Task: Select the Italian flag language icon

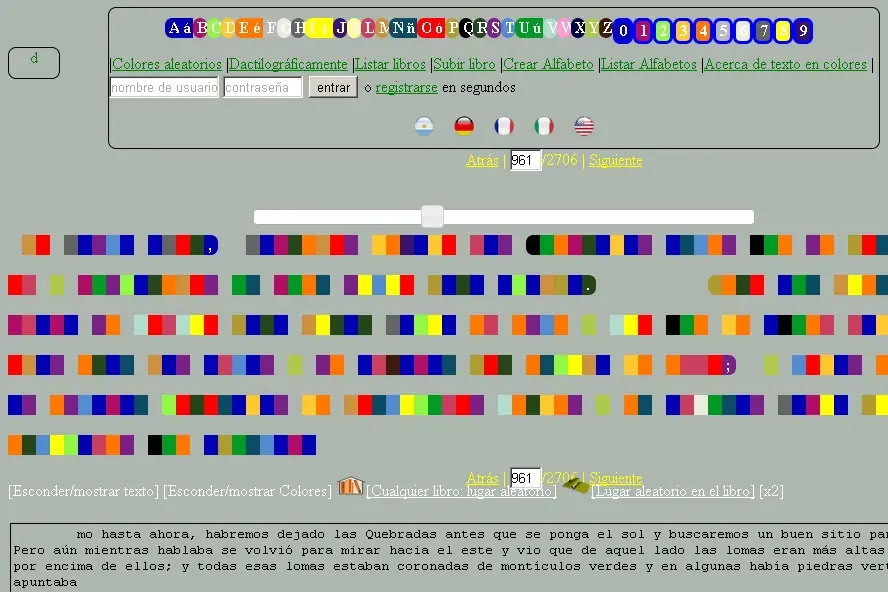Action: pos(544,126)
